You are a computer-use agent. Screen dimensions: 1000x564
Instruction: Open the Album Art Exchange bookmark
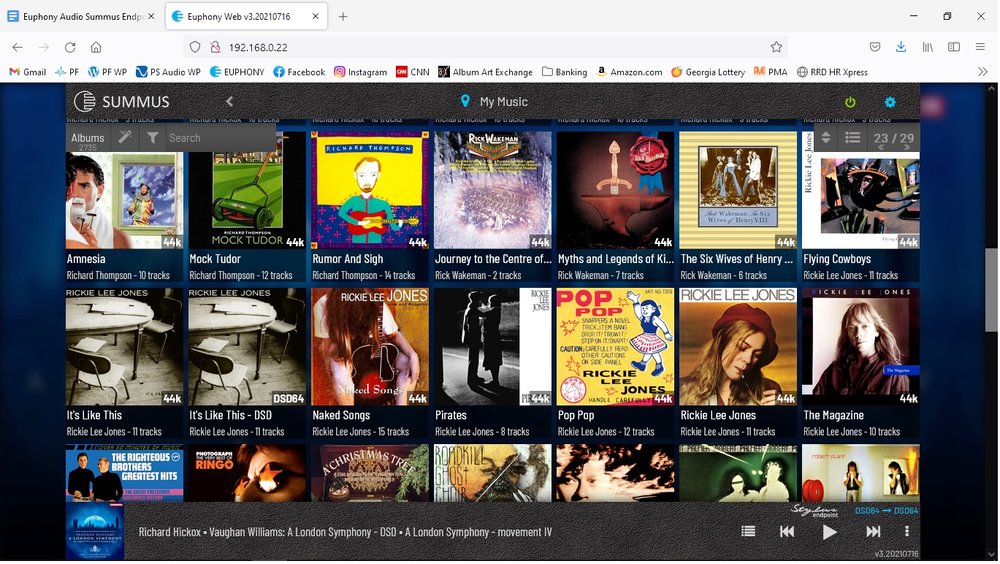pos(485,72)
